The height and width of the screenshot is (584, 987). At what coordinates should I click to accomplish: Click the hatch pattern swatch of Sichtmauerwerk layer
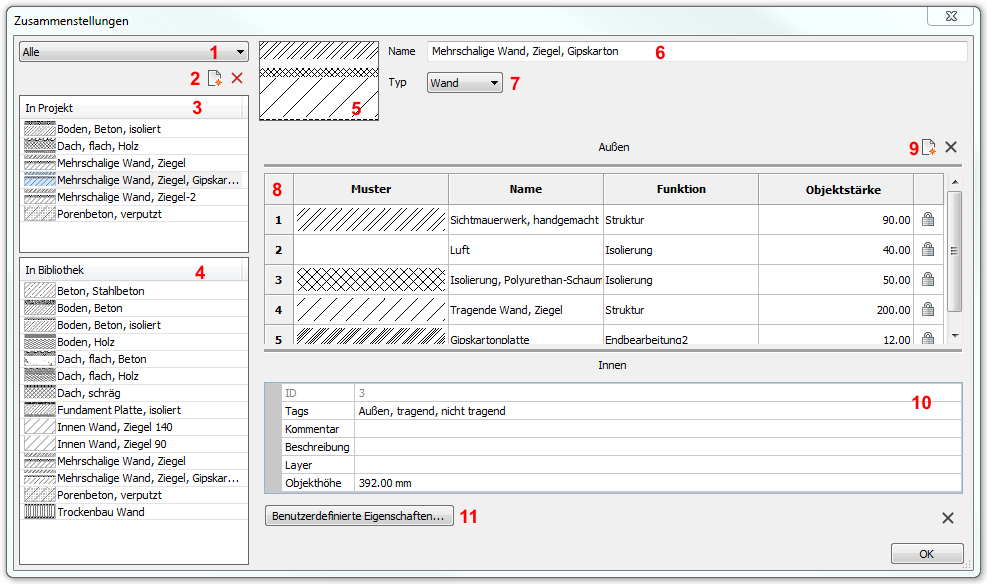point(371,220)
